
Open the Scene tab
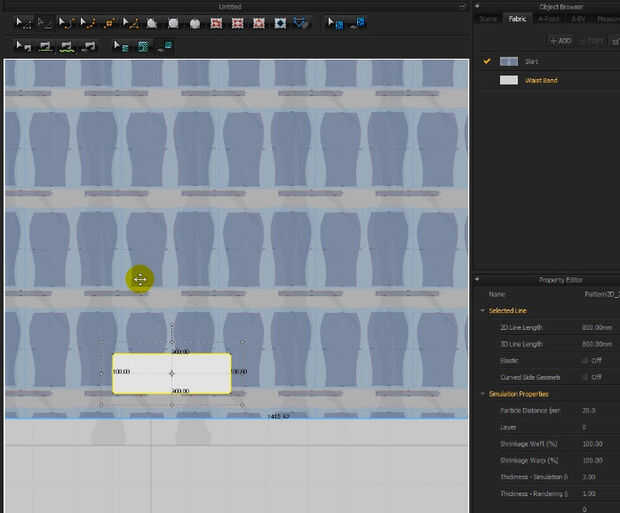(488, 18)
